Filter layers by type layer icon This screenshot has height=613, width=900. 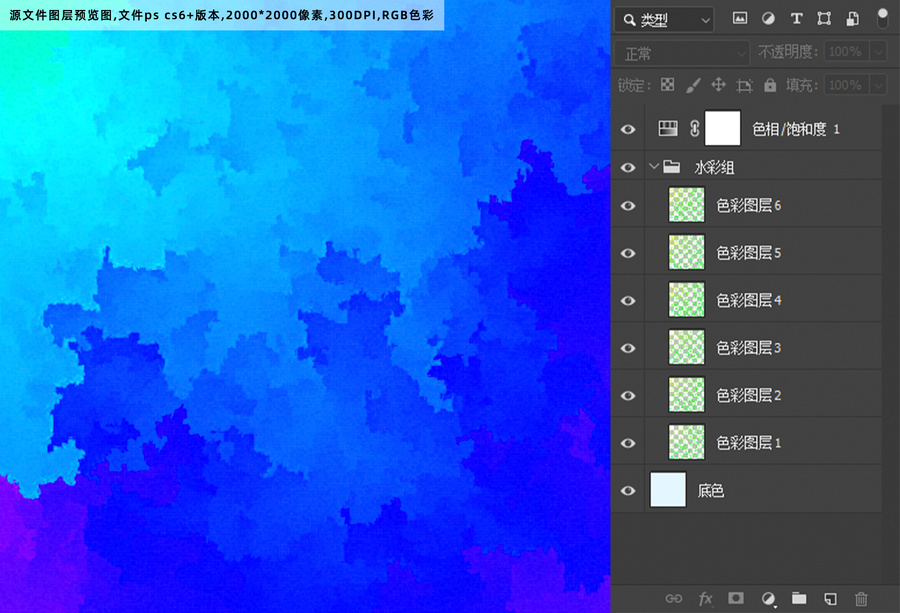click(x=796, y=19)
